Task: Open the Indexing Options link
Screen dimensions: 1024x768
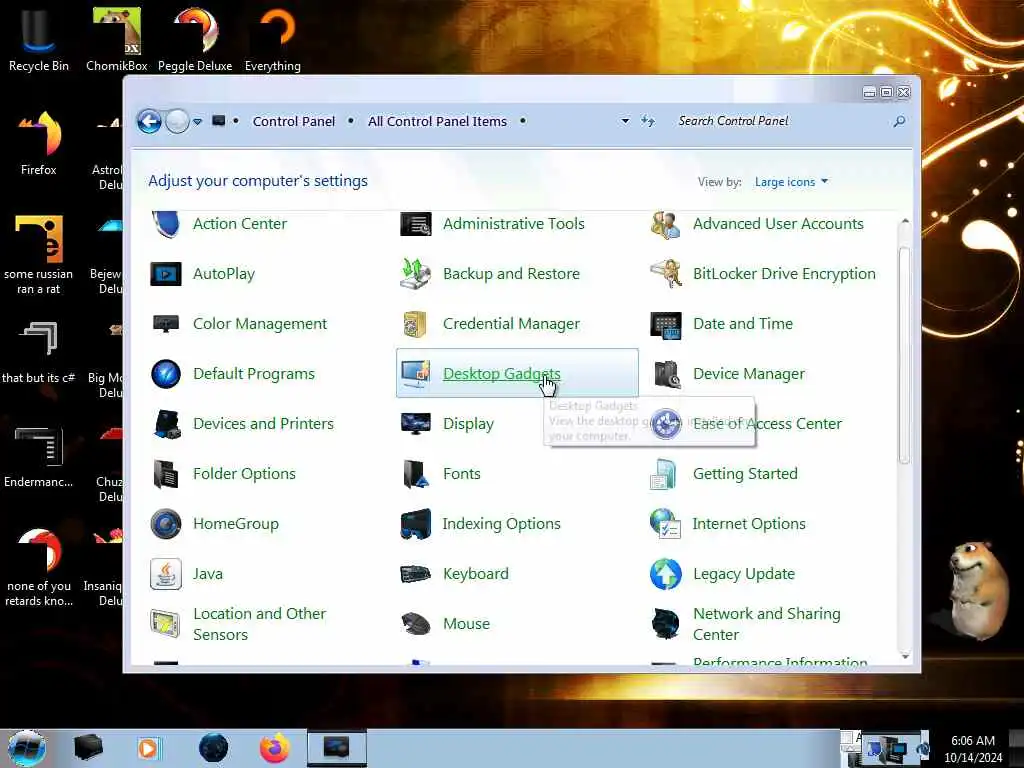Action: [x=502, y=524]
